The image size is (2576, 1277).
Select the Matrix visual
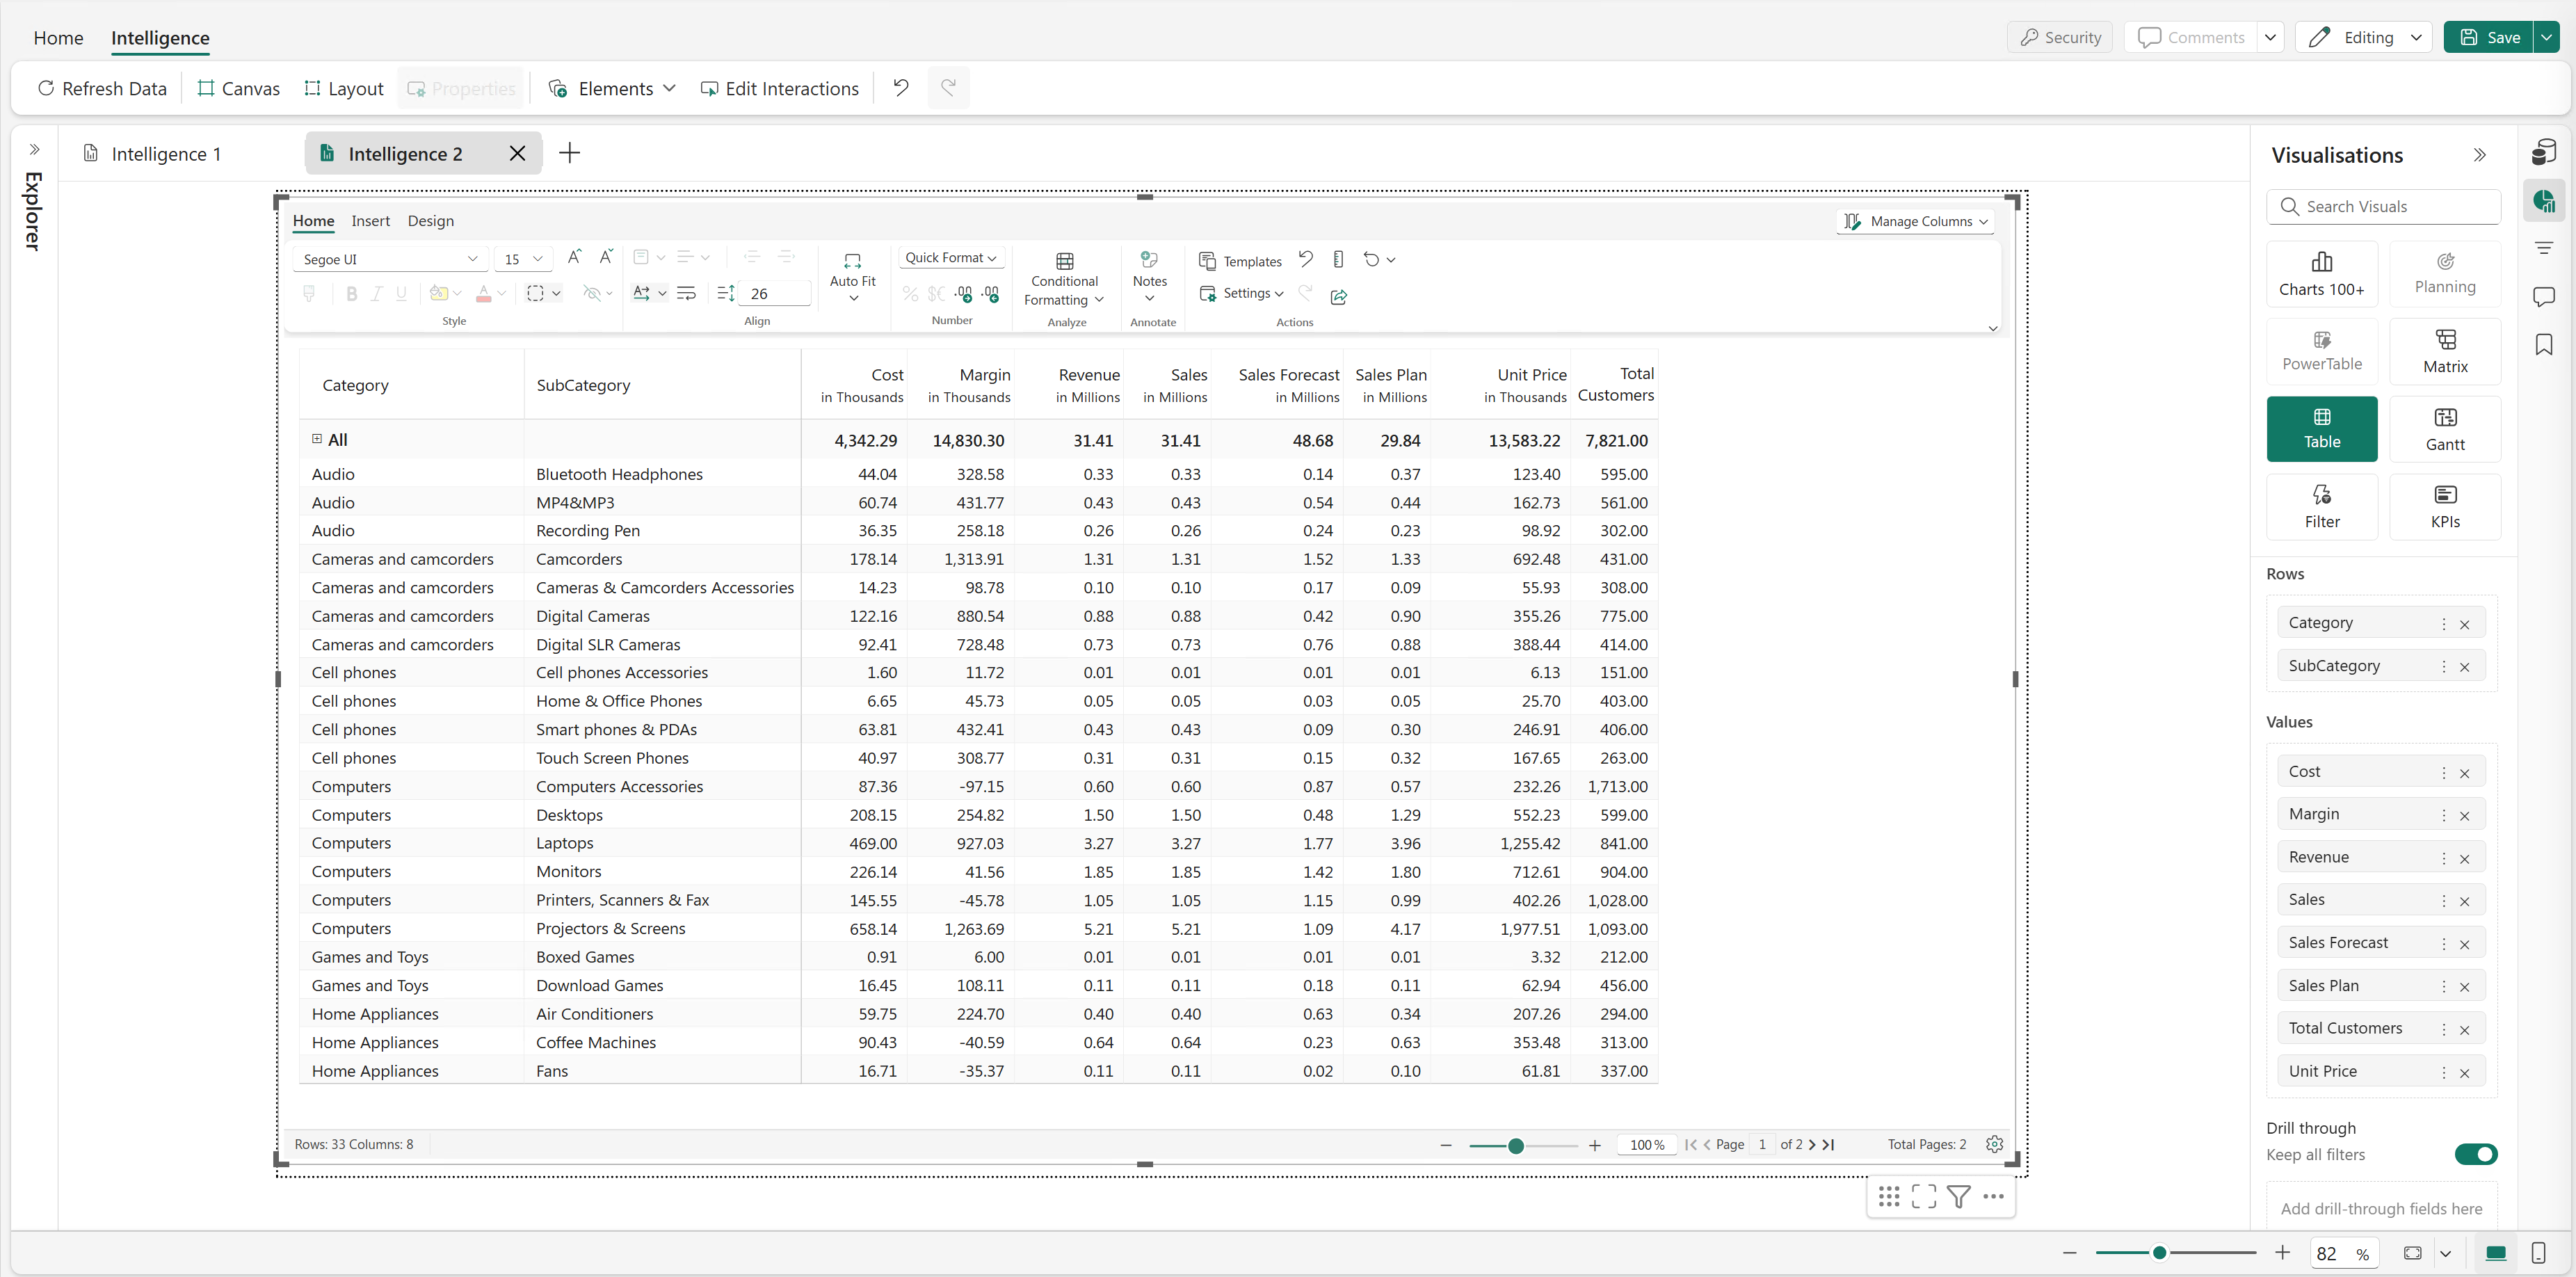pos(2444,351)
